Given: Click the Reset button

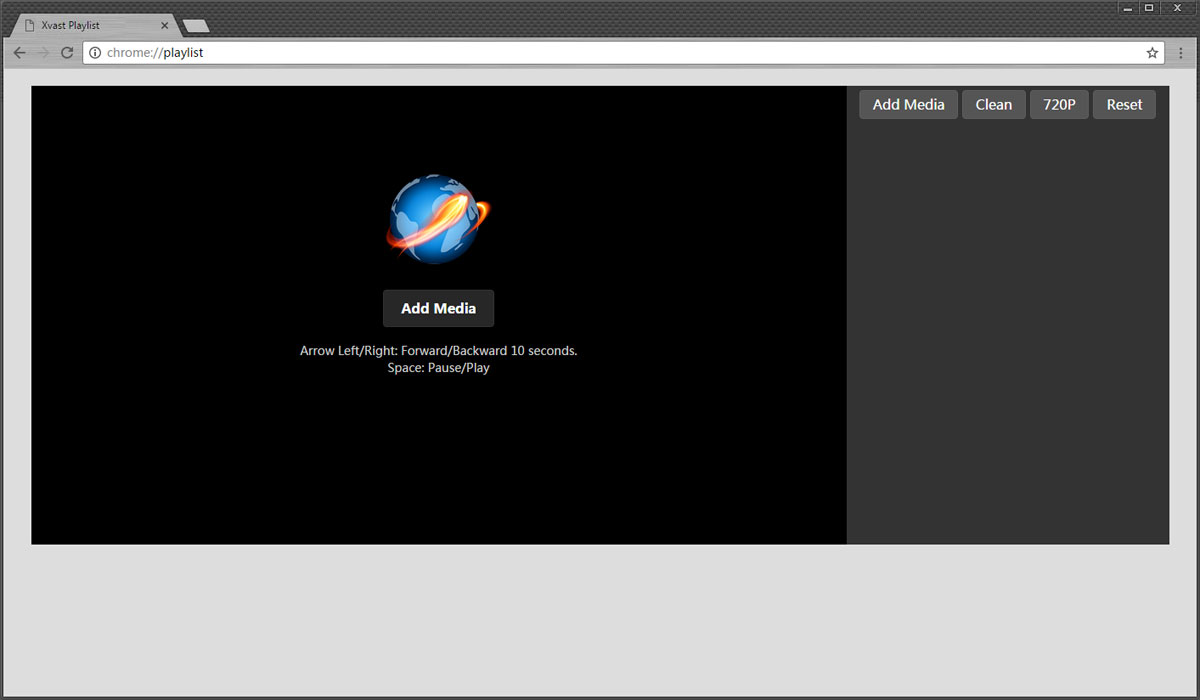Looking at the screenshot, I should [1124, 104].
